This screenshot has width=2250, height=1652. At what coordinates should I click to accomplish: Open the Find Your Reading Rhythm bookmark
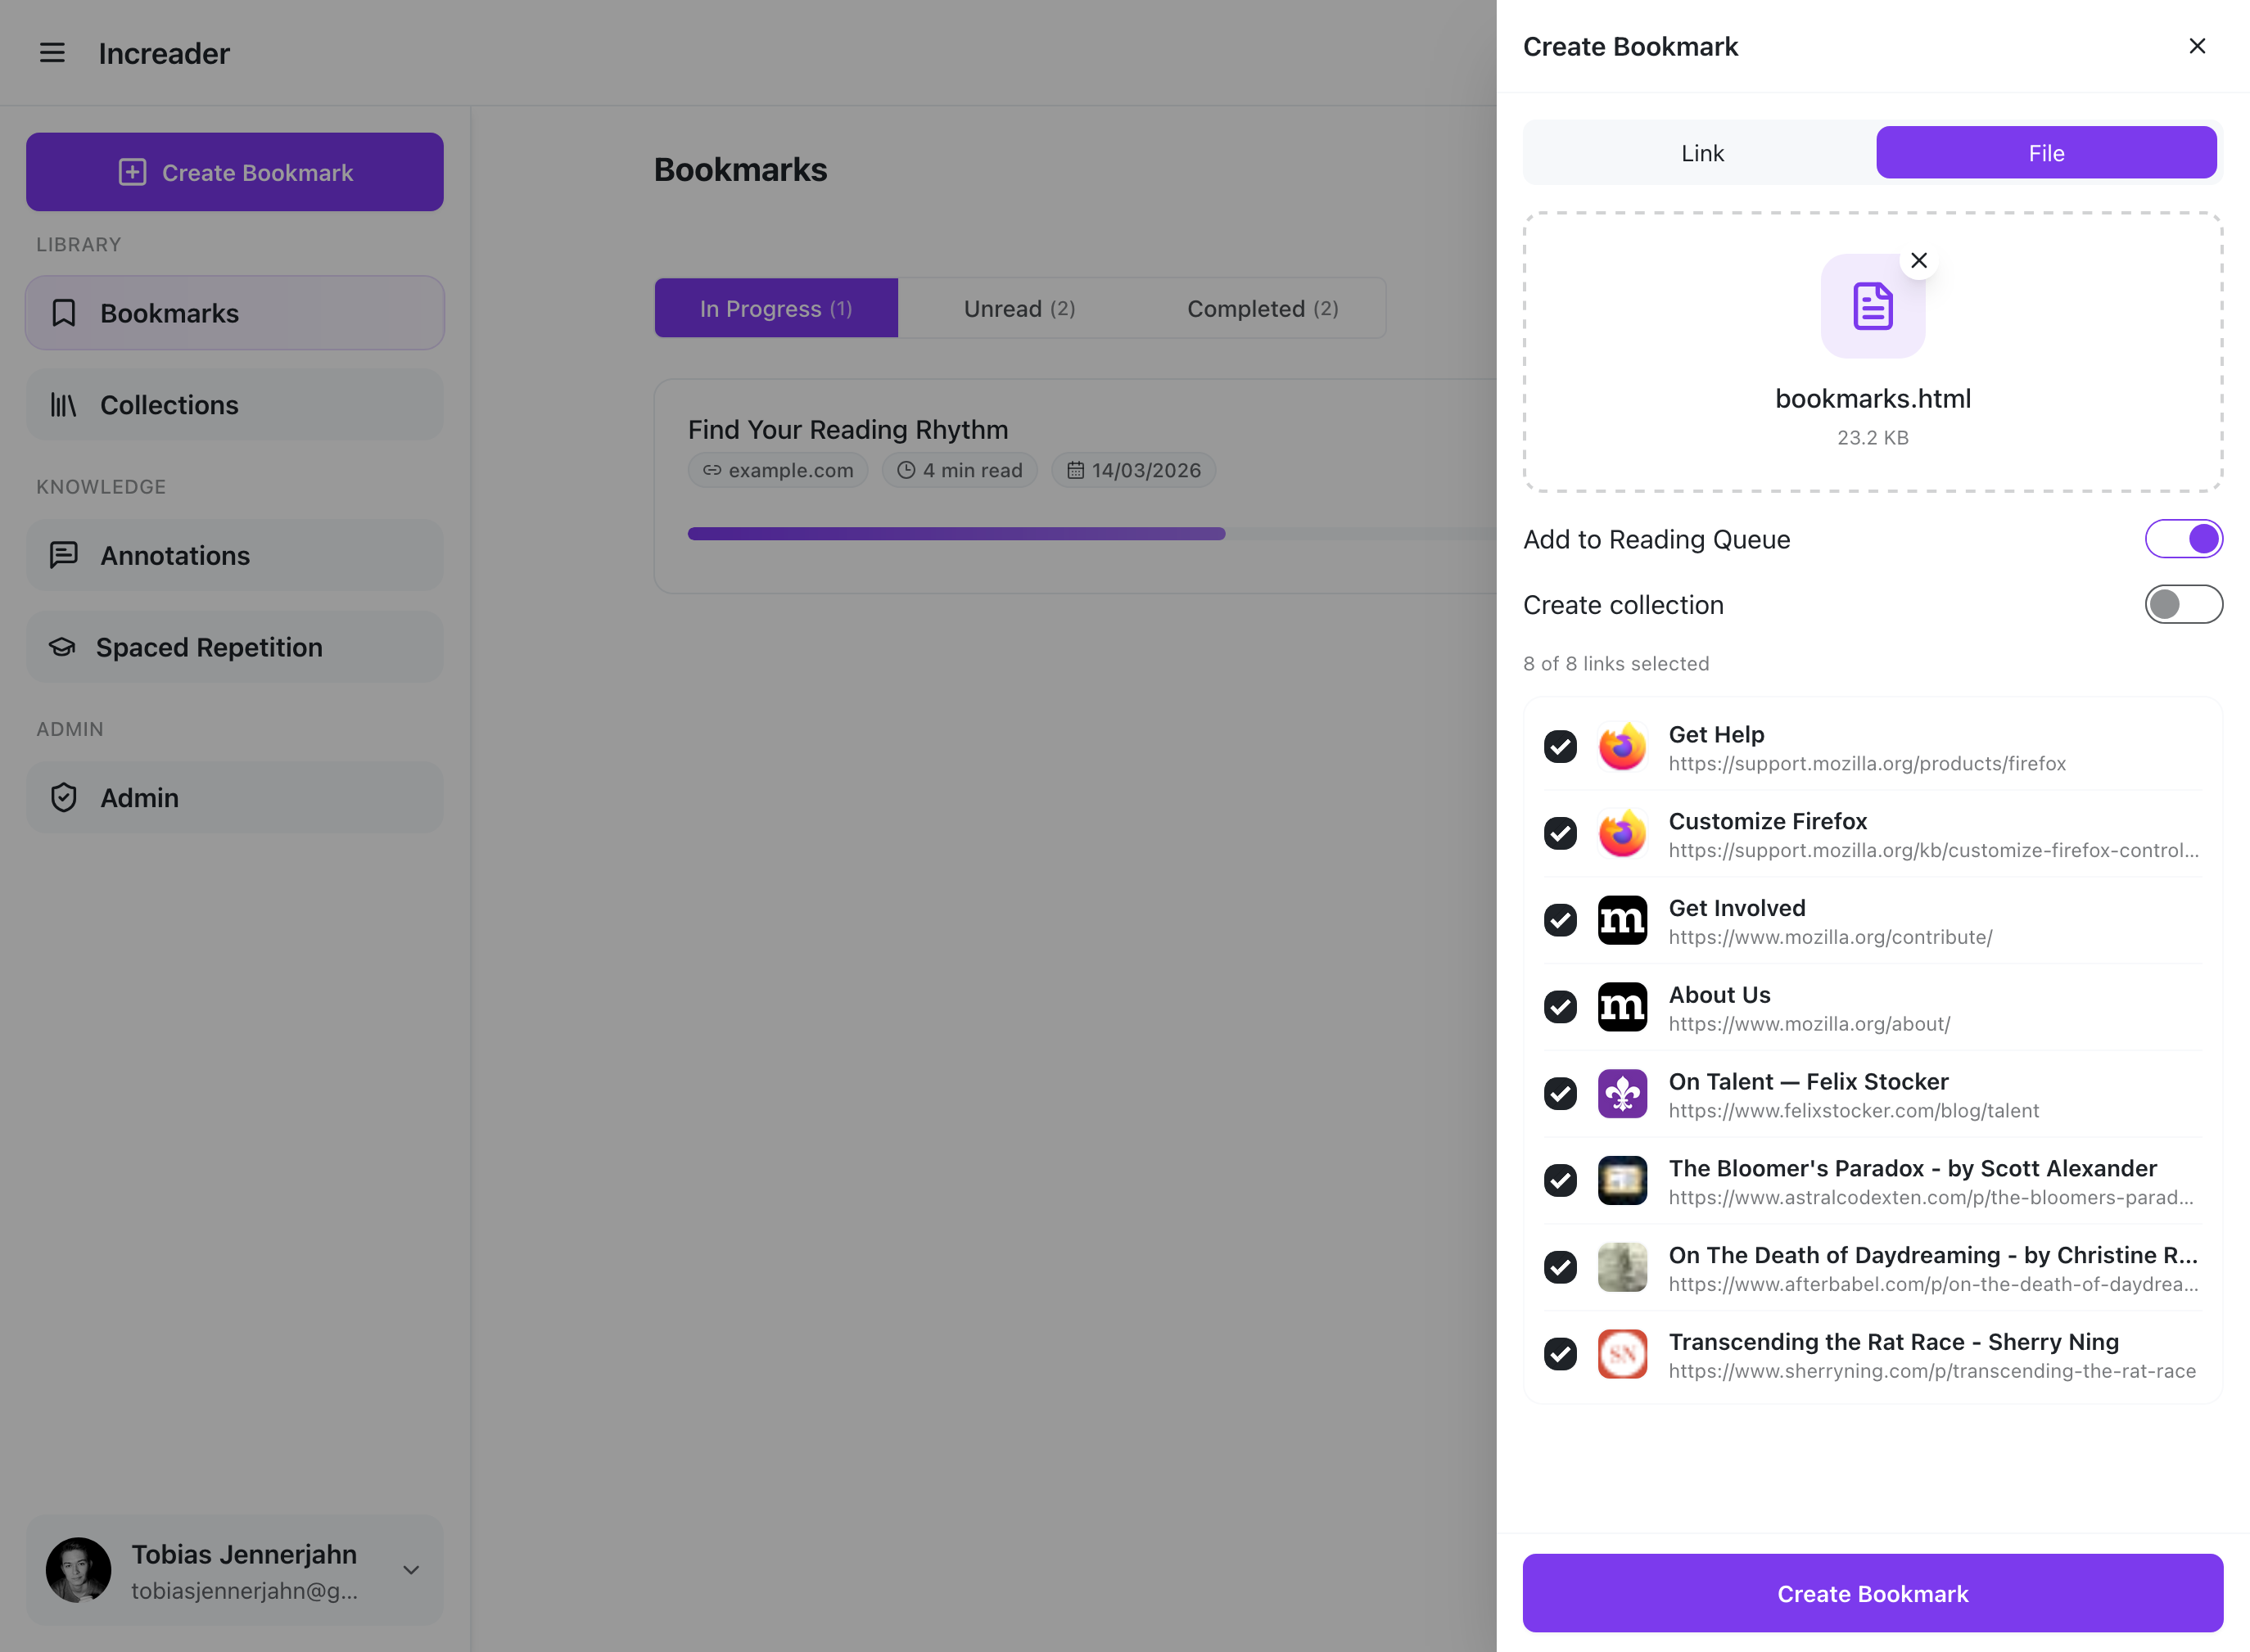coord(847,430)
